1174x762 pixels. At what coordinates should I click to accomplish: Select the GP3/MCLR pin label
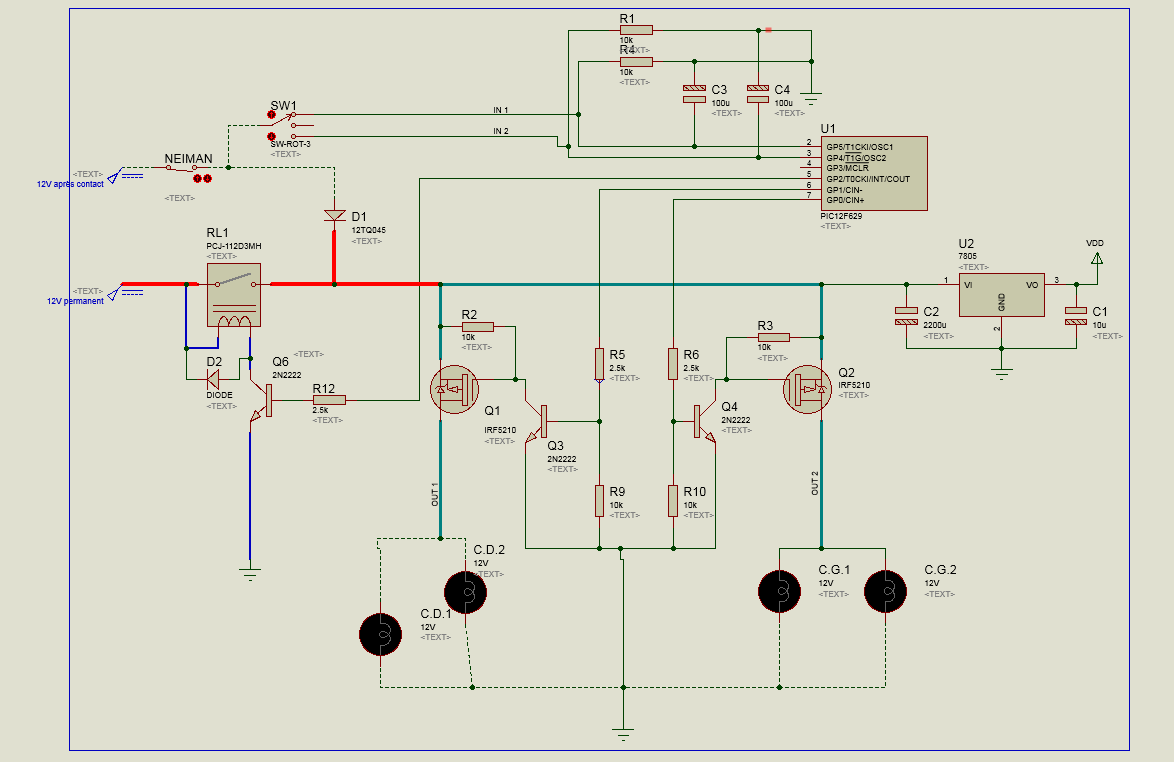(x=848, y=168)
